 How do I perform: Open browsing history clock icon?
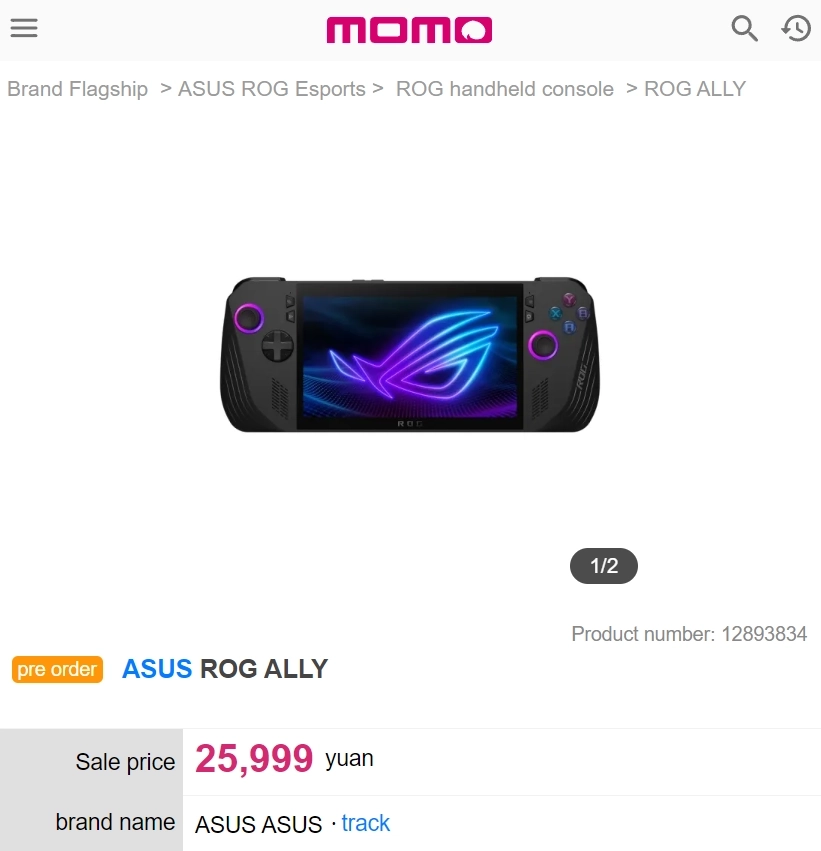point(796,28)
